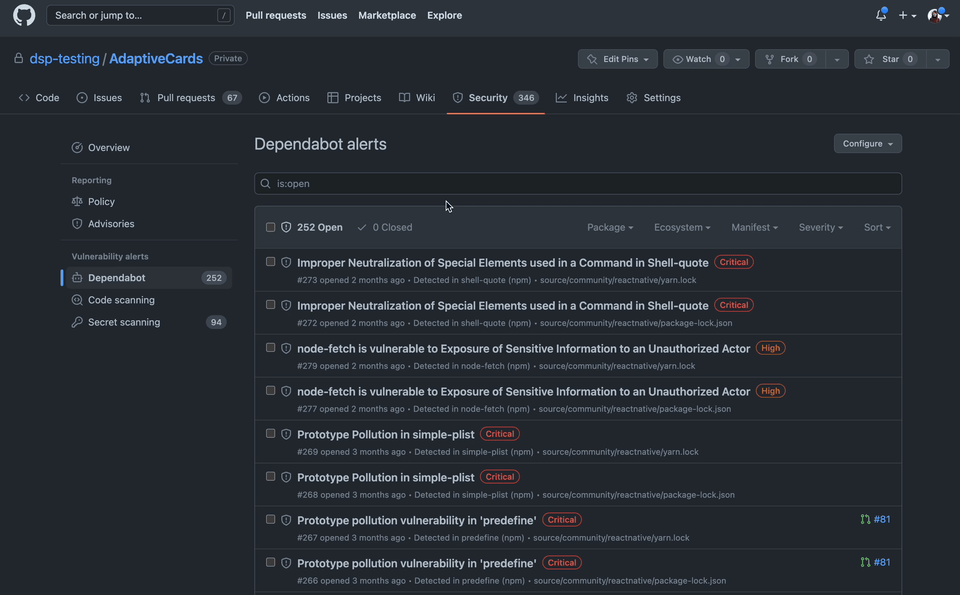Click the pull request icon on alert #267
Screen dimensions: 960x595
pyautogui.click(x=865, y=519)
